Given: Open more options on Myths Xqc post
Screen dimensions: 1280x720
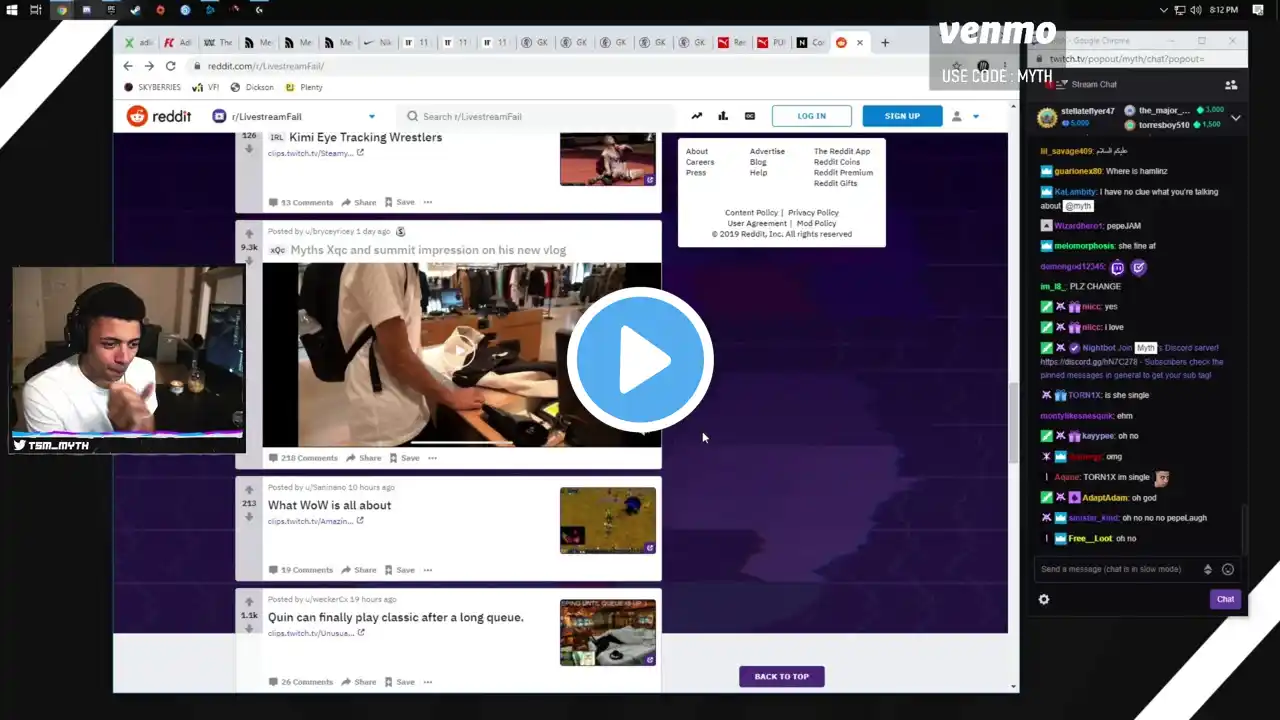Looking at the screenshot, I should pos(433,458).
